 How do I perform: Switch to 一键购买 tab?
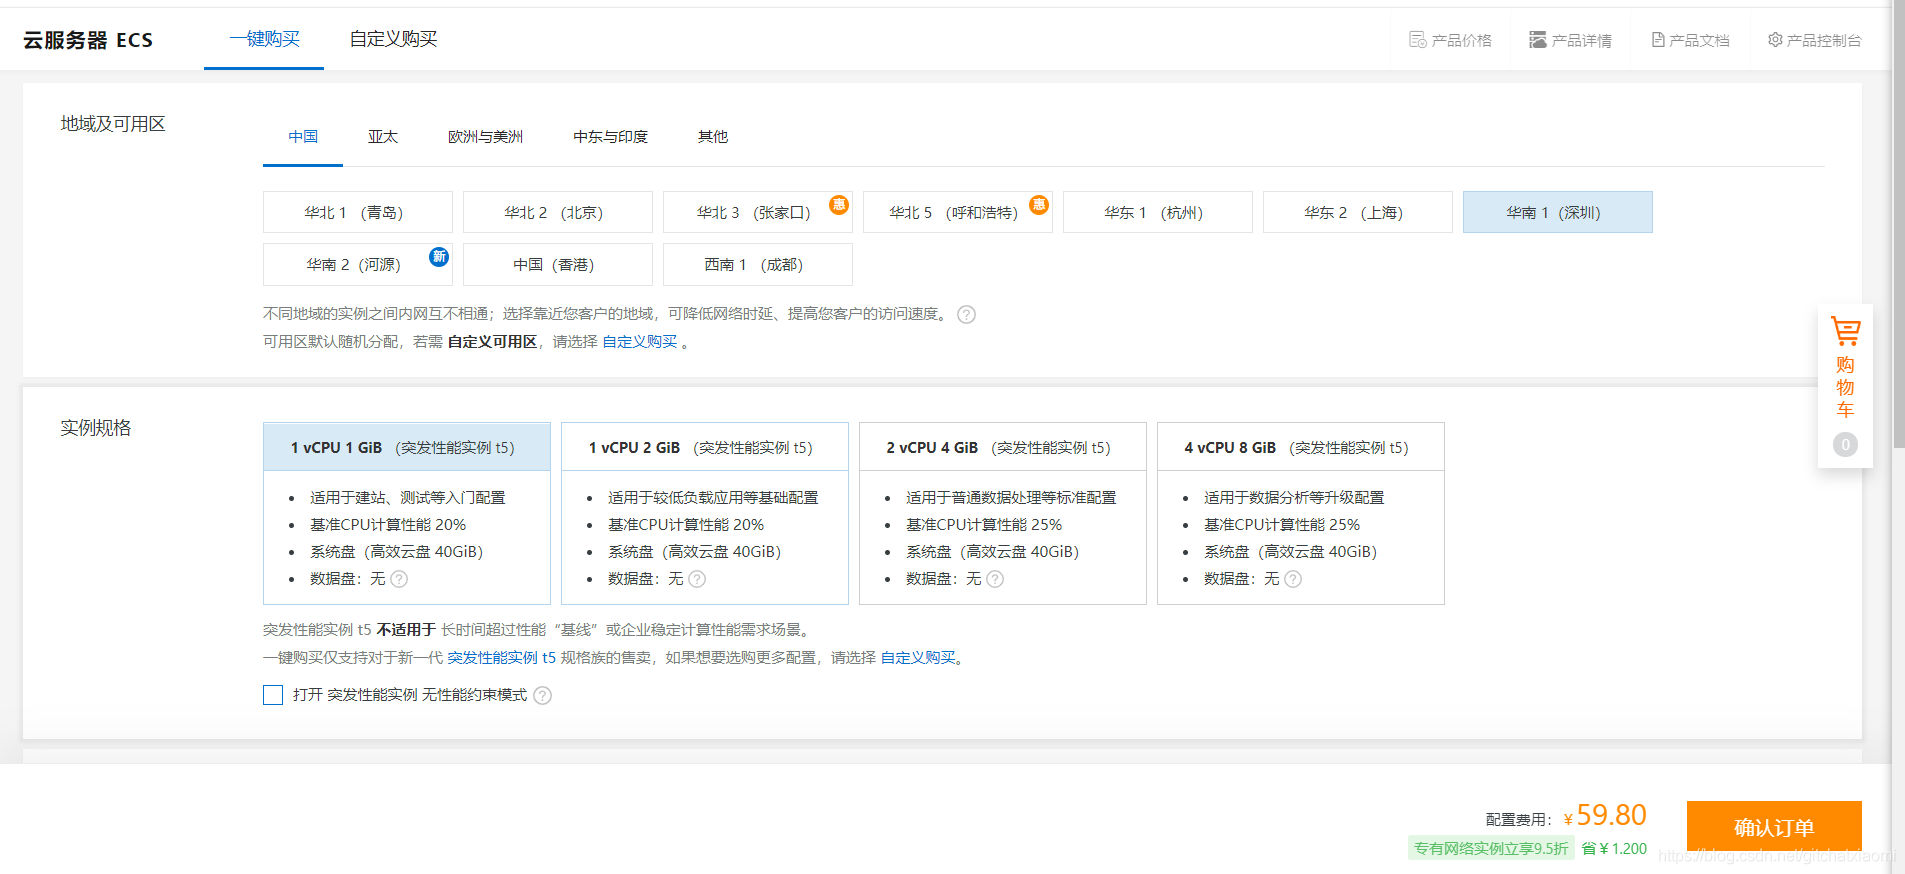point(264,39)
